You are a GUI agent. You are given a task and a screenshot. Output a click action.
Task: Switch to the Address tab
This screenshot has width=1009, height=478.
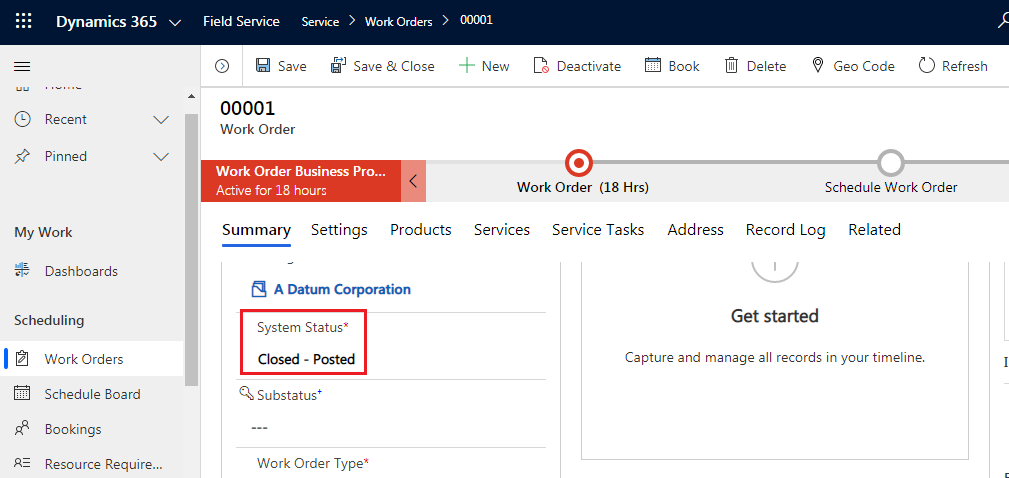[x=696, y=230]
